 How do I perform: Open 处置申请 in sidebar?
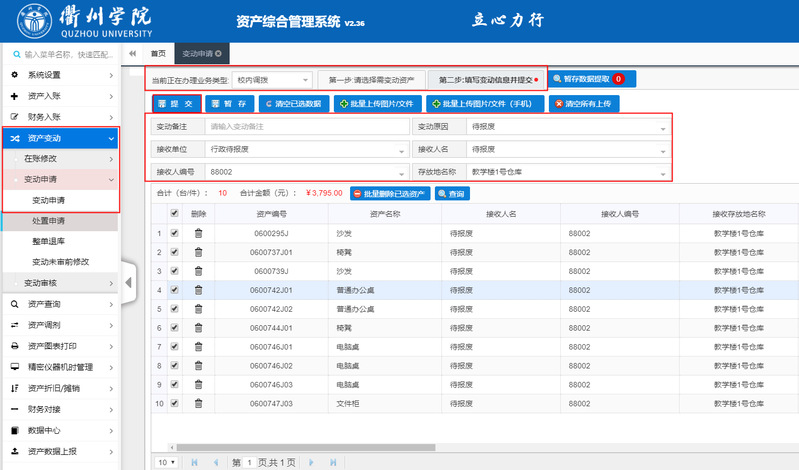(61, 221)
